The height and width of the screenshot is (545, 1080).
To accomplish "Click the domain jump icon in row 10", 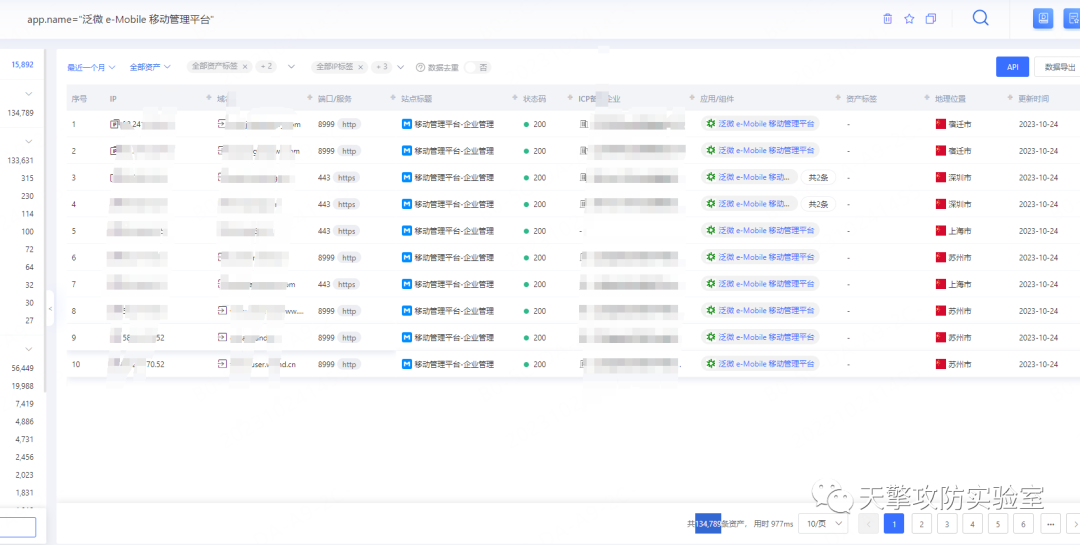I will 222,364.
